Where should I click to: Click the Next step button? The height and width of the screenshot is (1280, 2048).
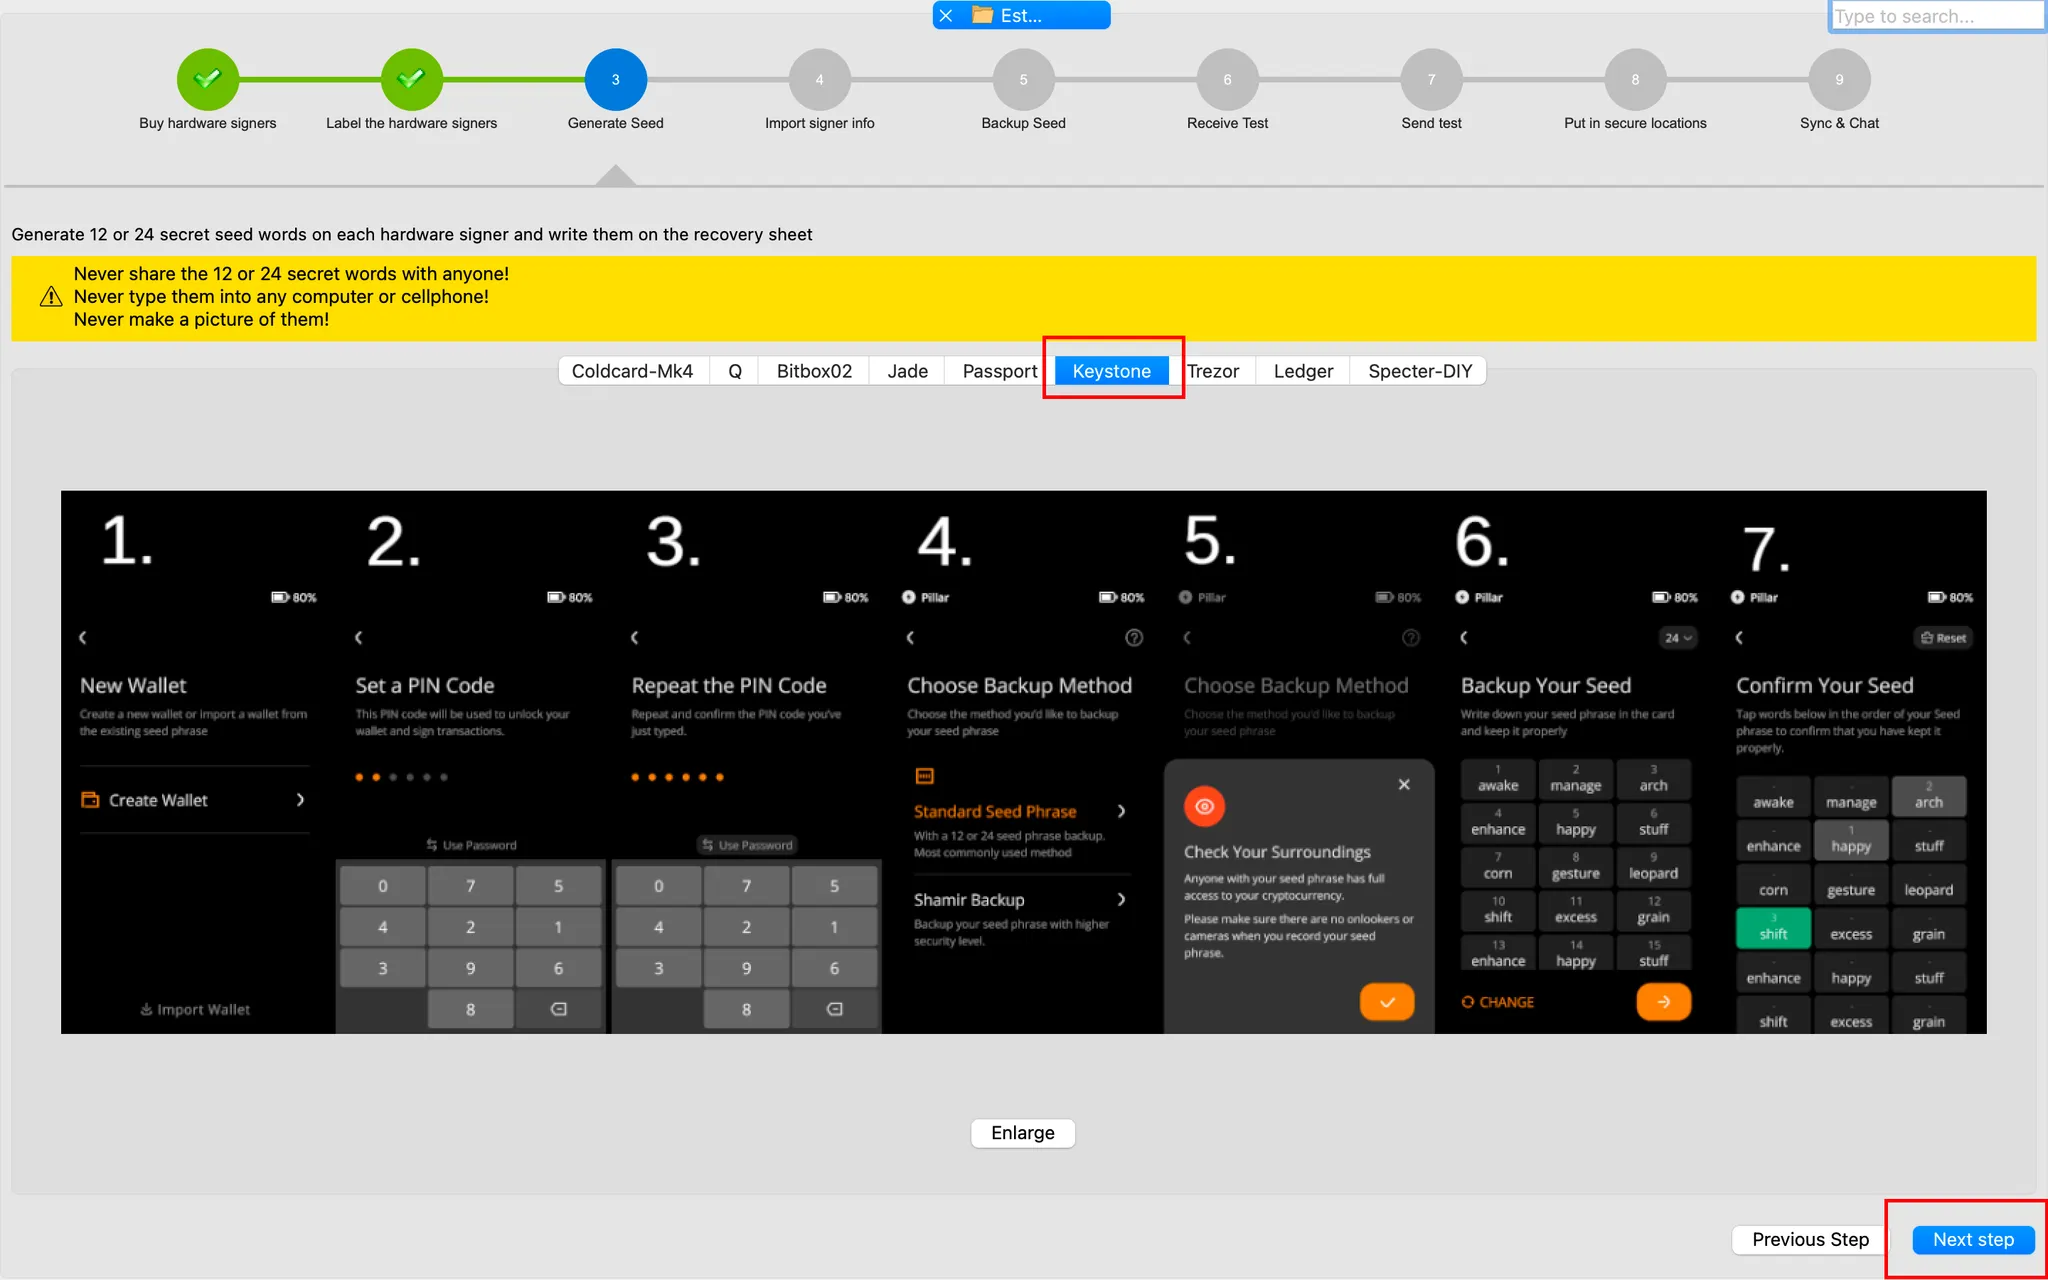(x=1972, y=1239)
